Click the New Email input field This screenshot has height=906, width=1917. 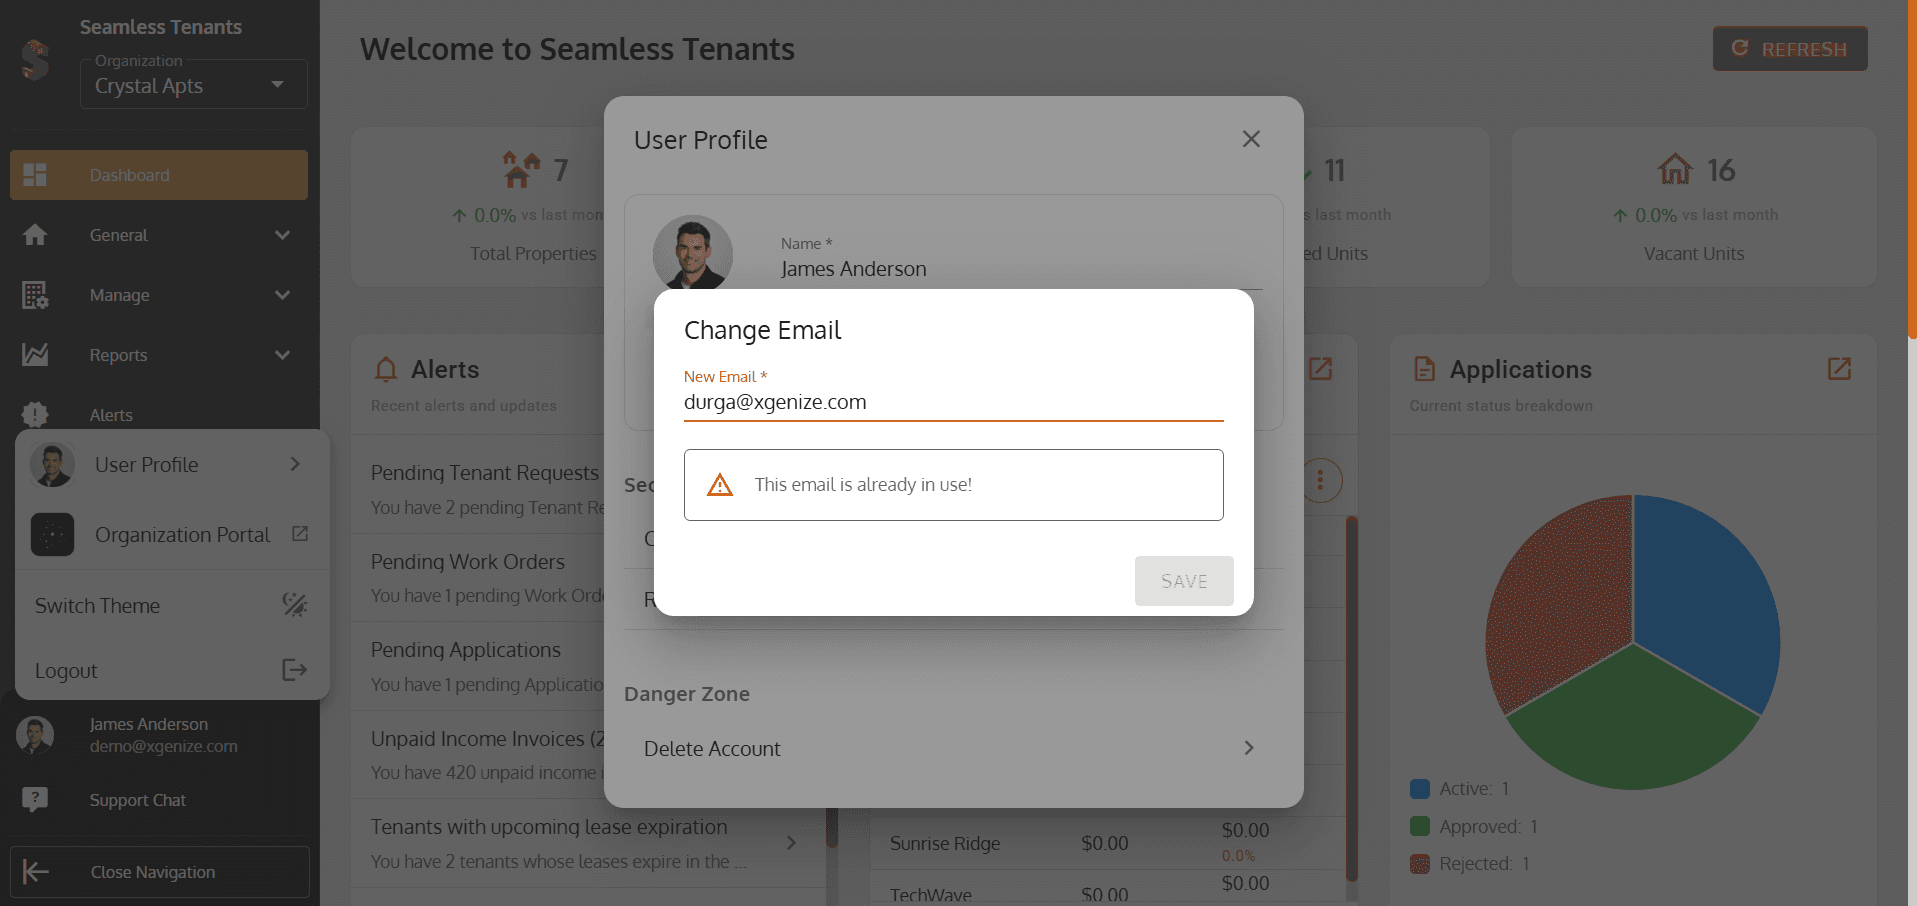pos(953,402)
